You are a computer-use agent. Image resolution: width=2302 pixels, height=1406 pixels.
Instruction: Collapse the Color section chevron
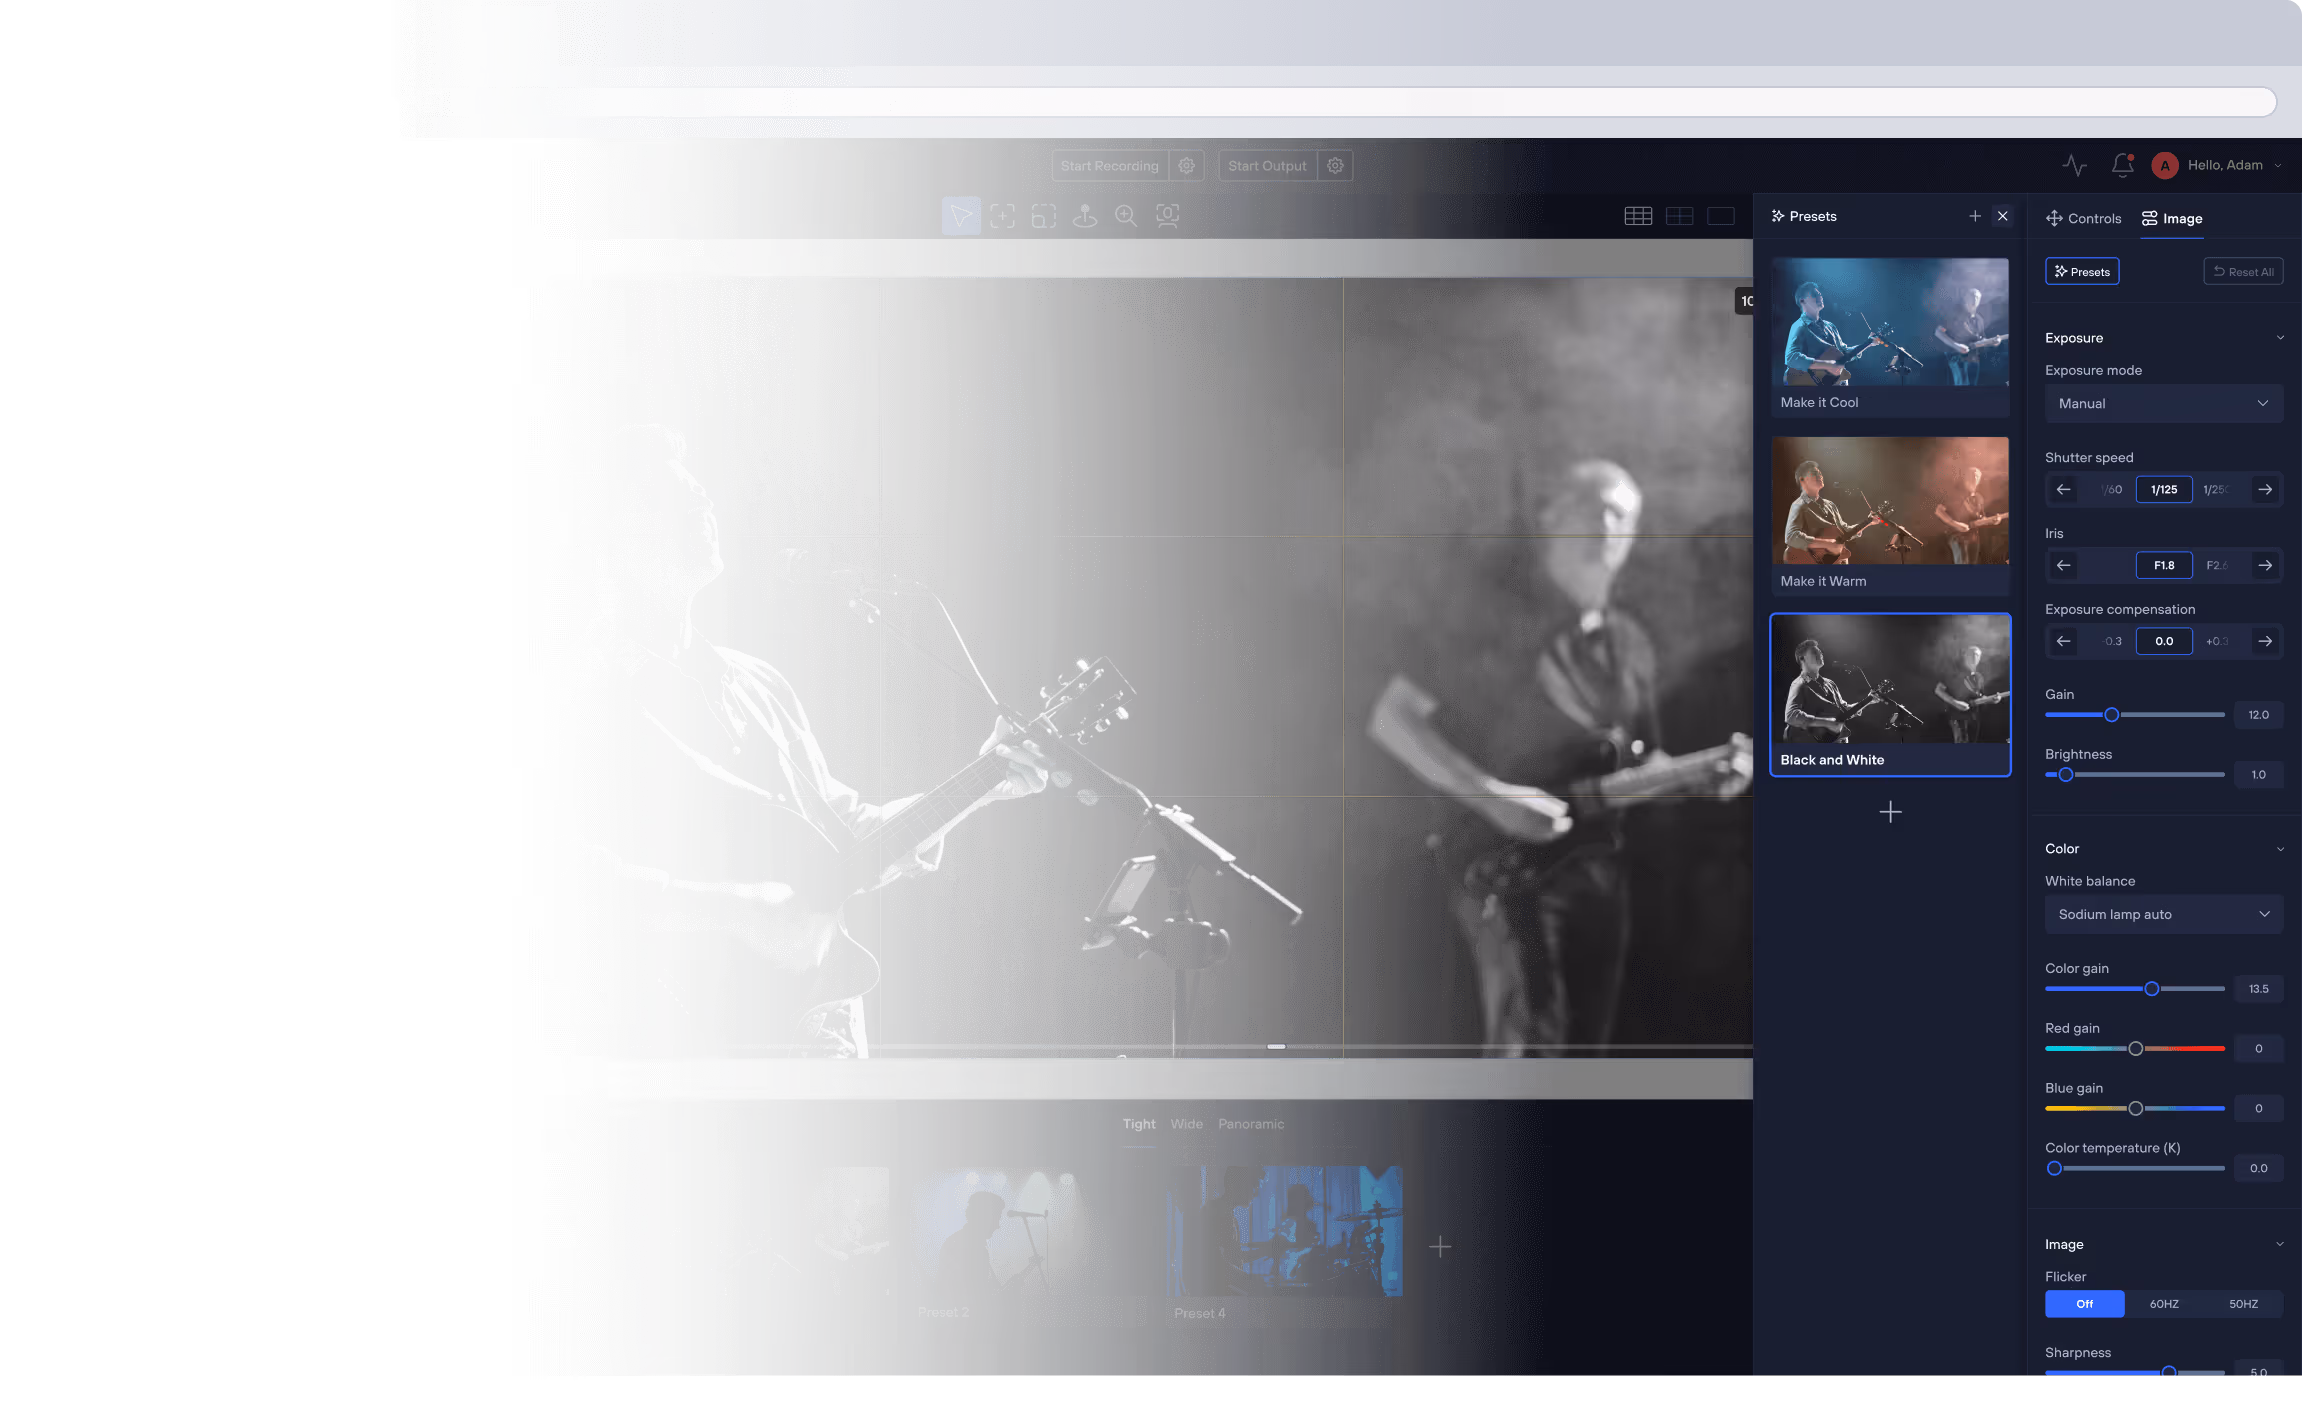2280,849
